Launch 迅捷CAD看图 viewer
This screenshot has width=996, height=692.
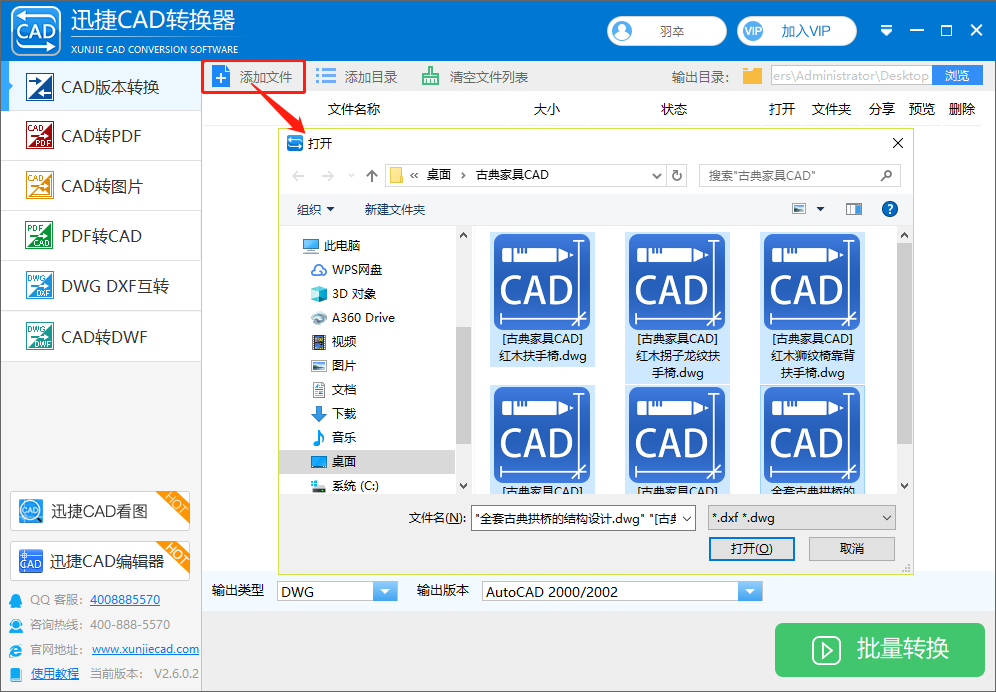100,511
